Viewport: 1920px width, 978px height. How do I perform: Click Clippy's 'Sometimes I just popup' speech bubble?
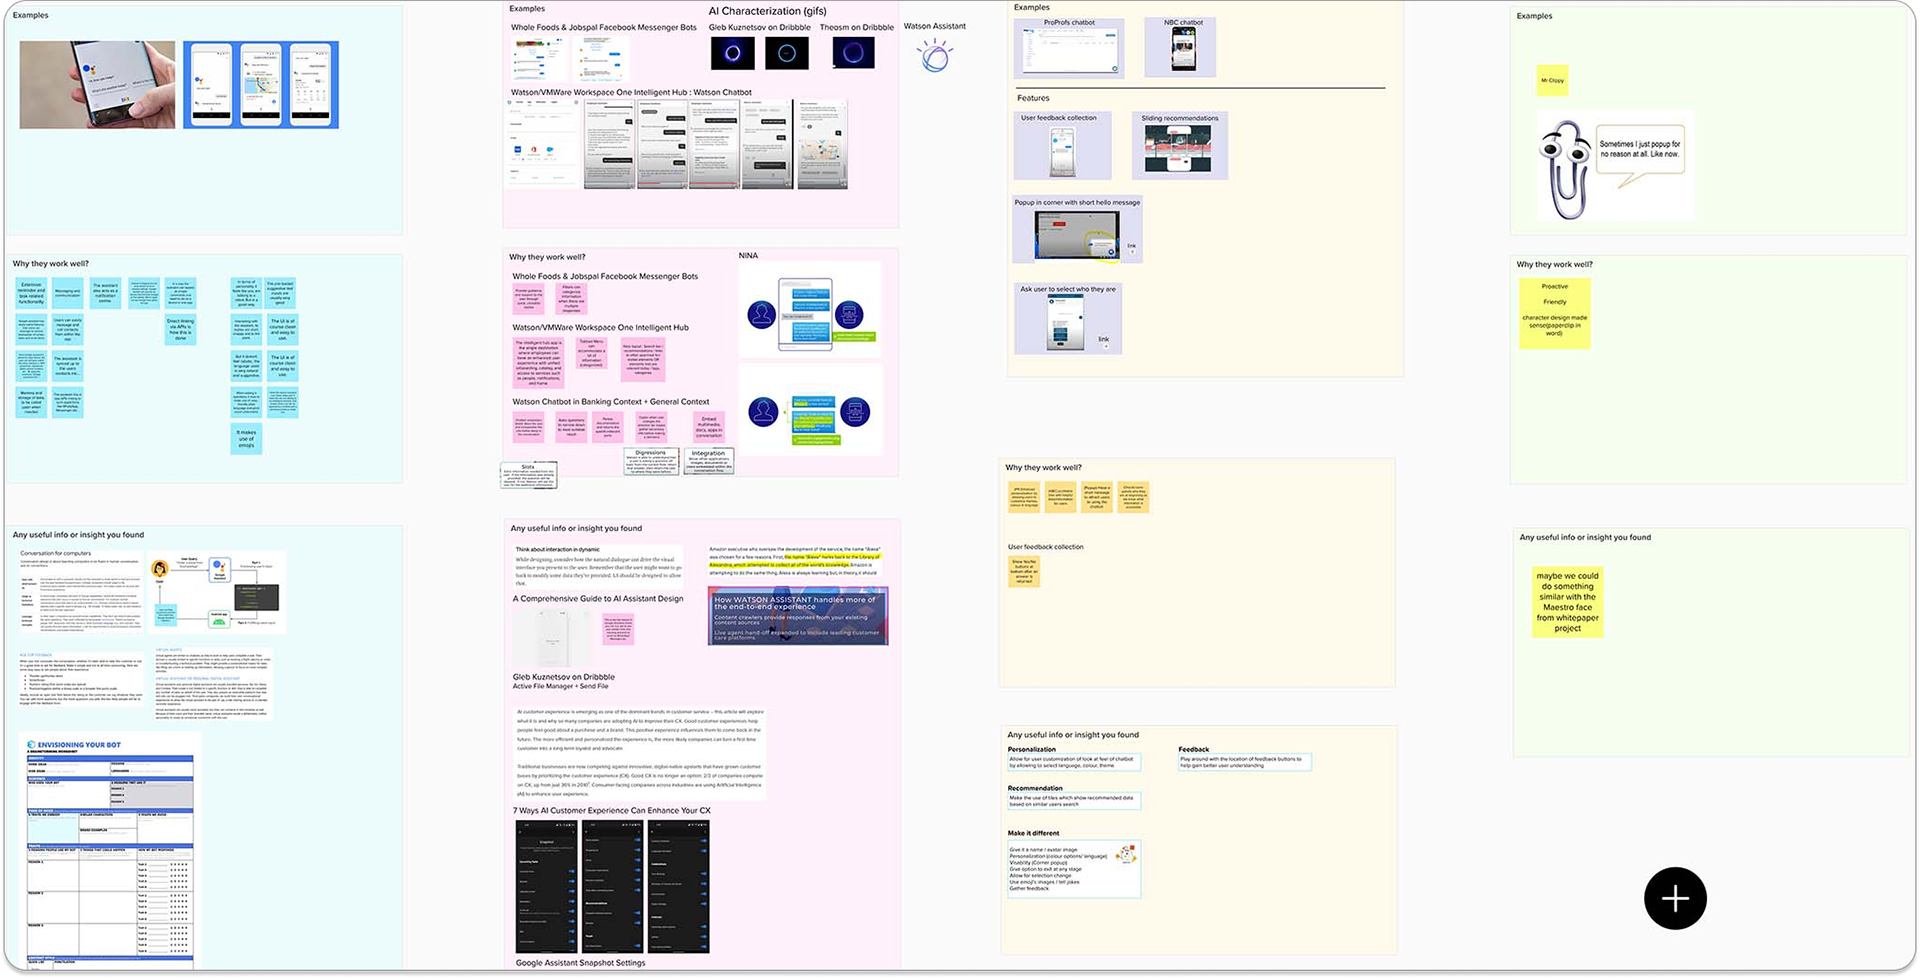coord(1640,152)
